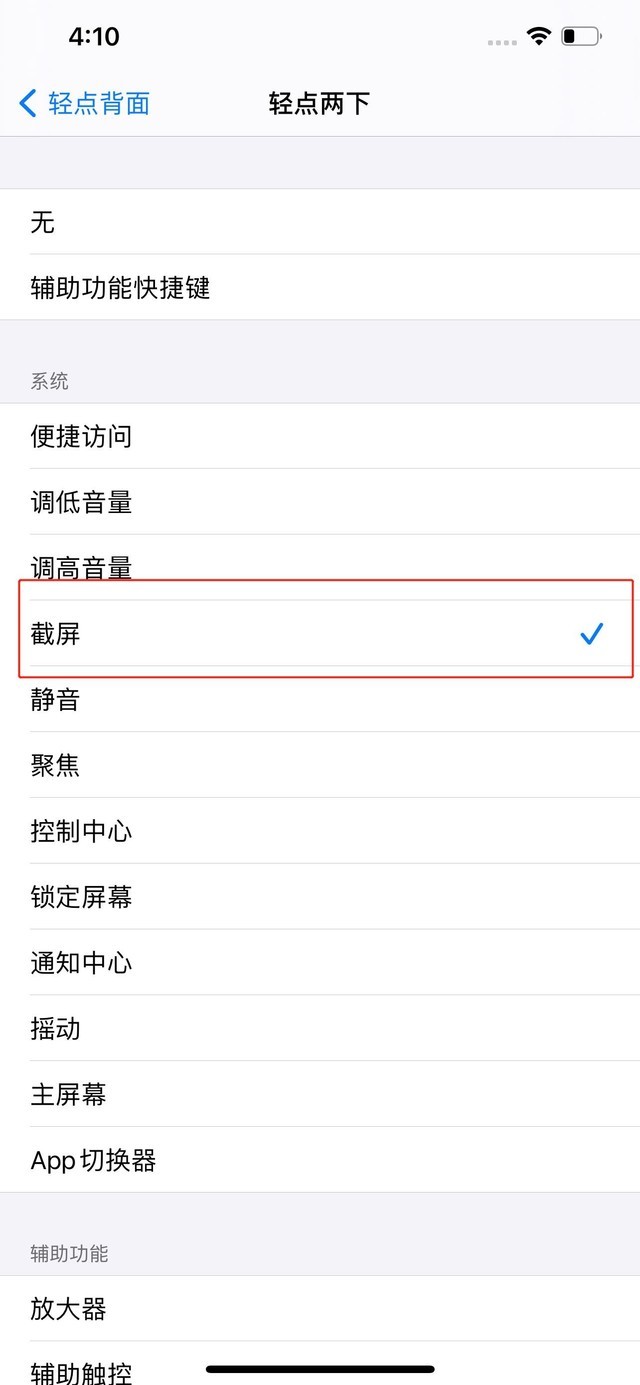The image size is (640, 1385).
Task: Tap the blue checkmark beside 截屏
Action: pyautogui.click(x=592, y=633)
